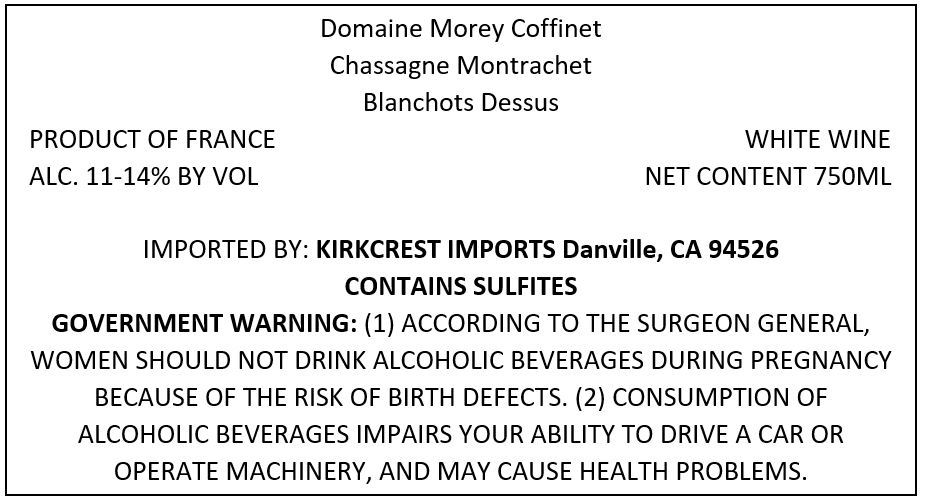Click the (2) CONSUMPTION OF text
This screenshot has width=926, height=504.
[701, 398]
